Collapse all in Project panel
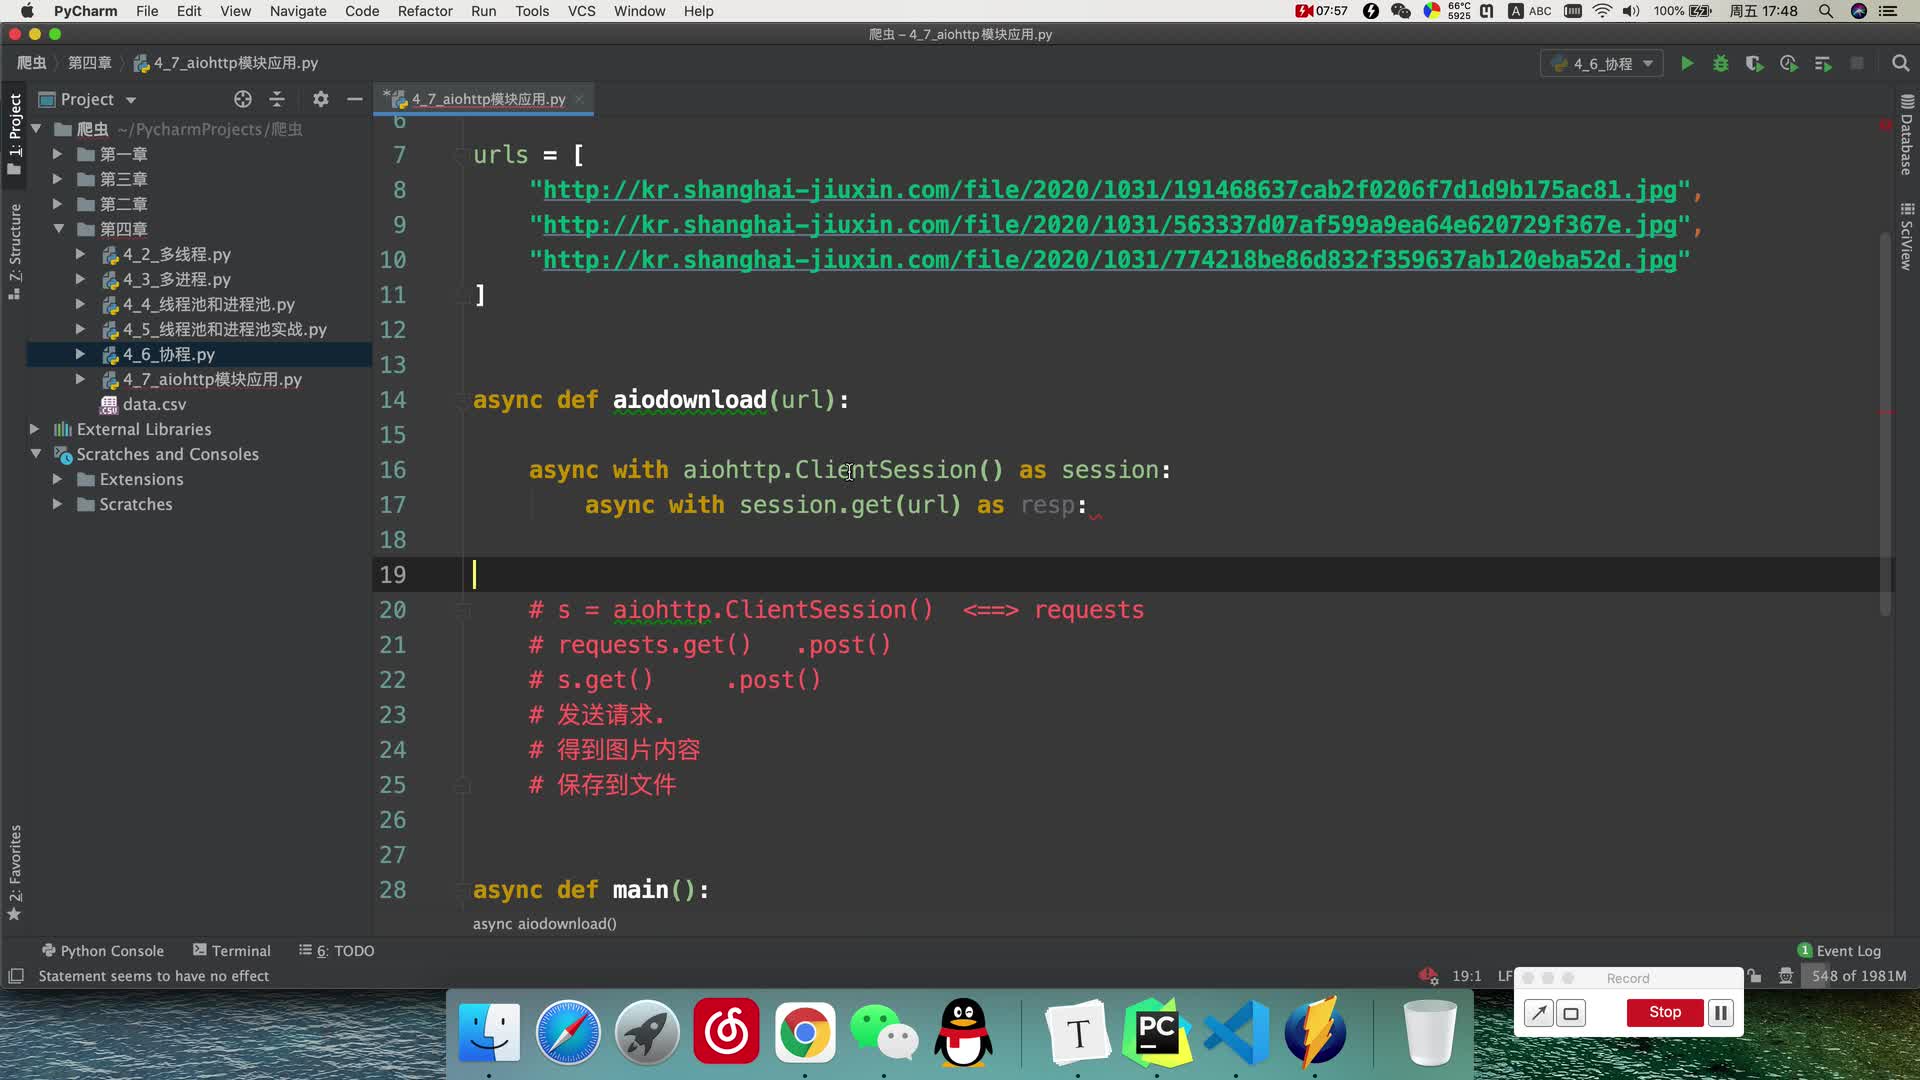 coord(277,99)
